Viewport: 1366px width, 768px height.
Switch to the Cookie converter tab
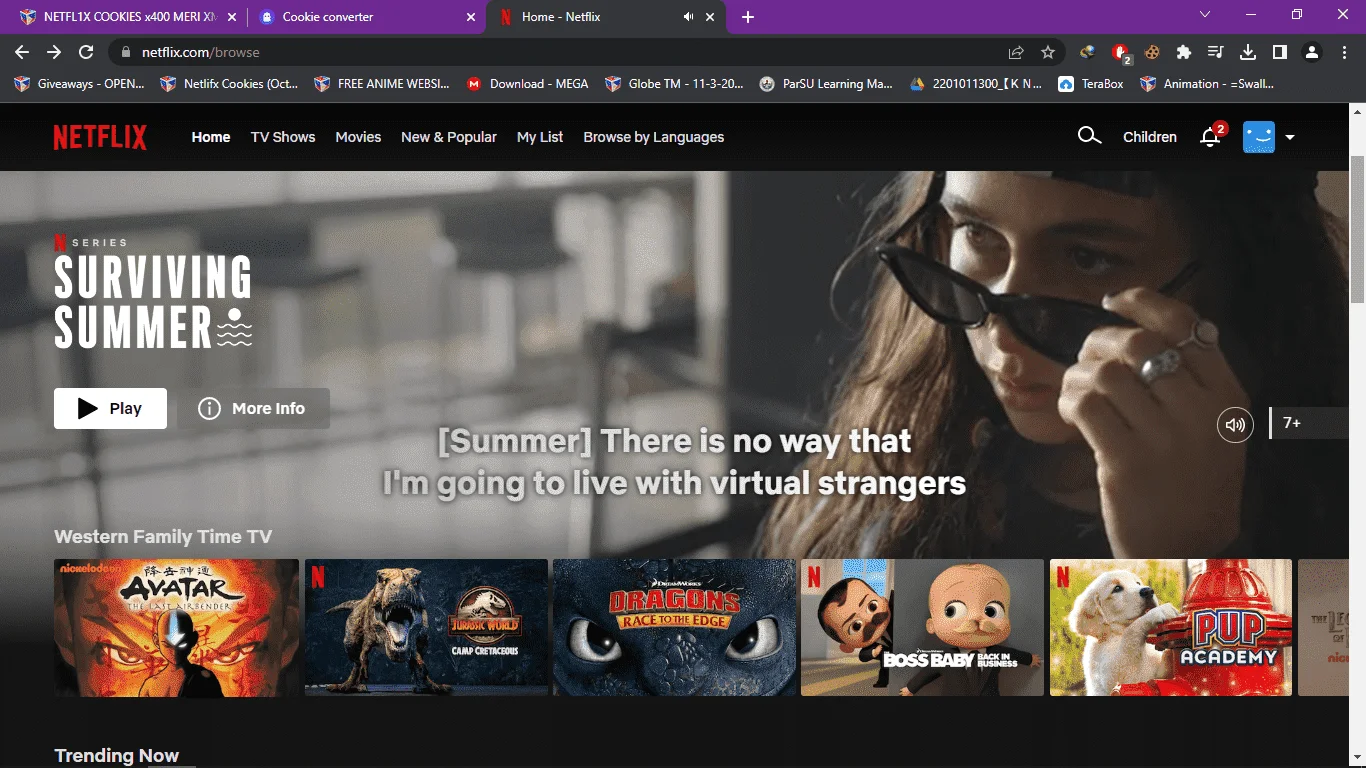coord(366,17)
